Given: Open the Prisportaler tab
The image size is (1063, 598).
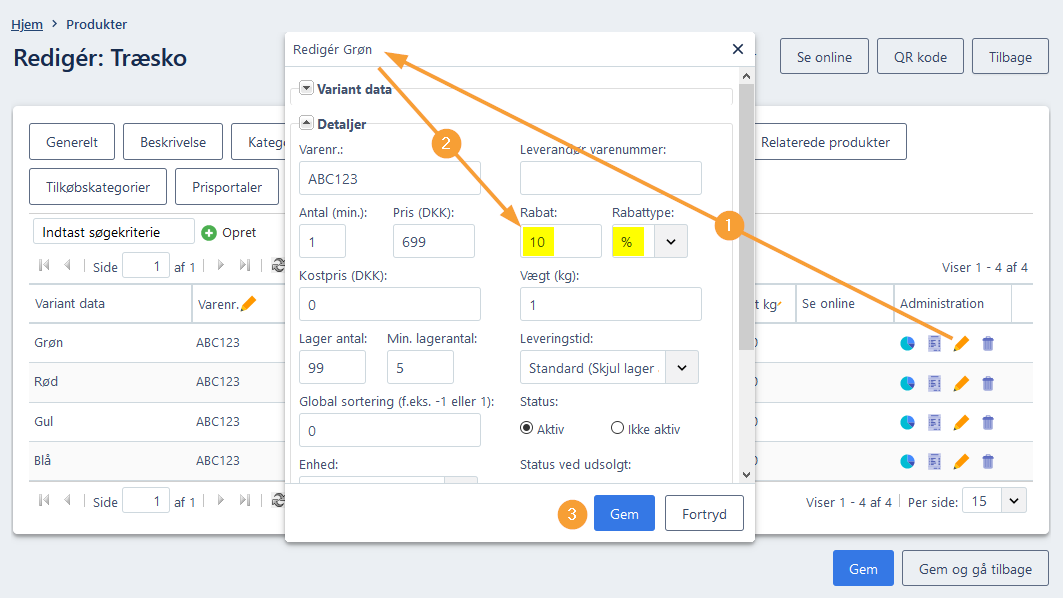Looking at the screenshot, I should (227, 186).
